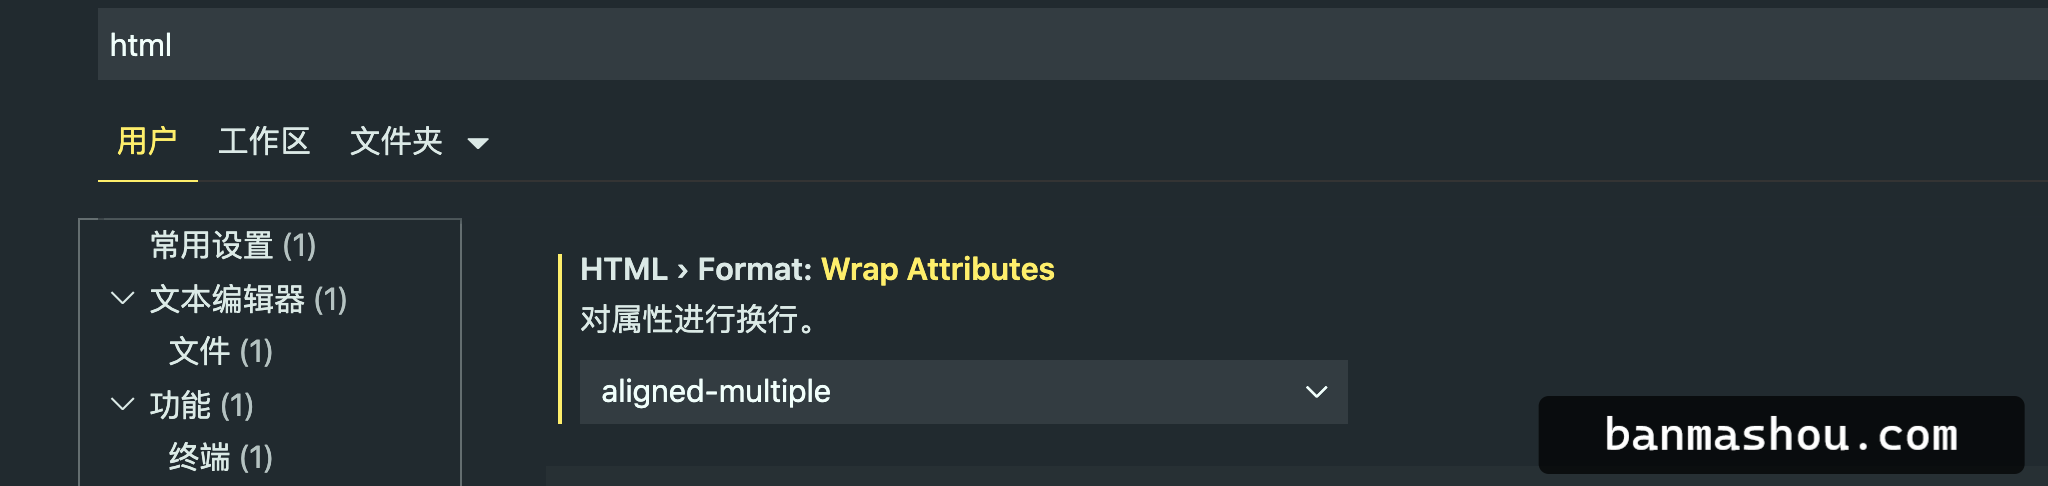Switch to the 工作区 settings tab
The image size is (2048, 486).
point(264,141)
